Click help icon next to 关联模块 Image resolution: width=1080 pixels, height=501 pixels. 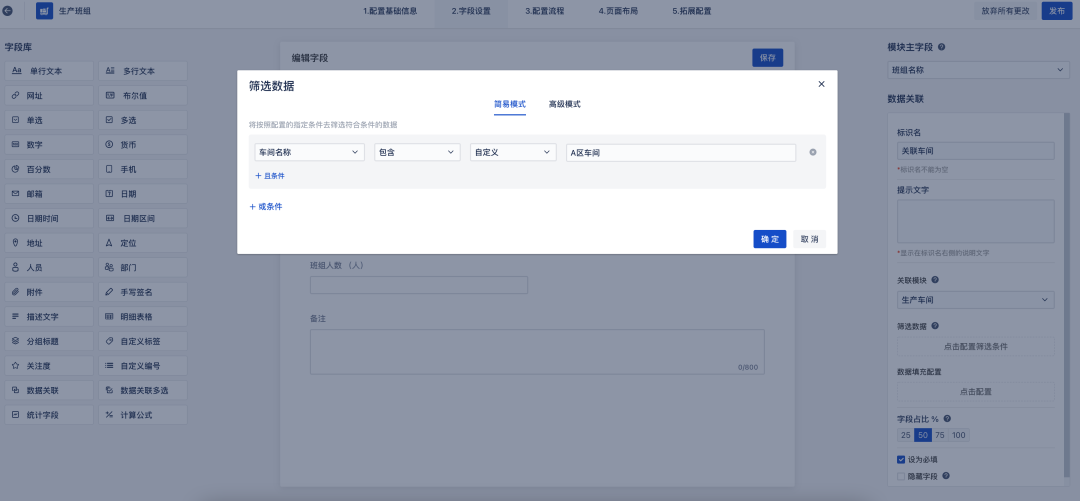[x=935, y=280]
